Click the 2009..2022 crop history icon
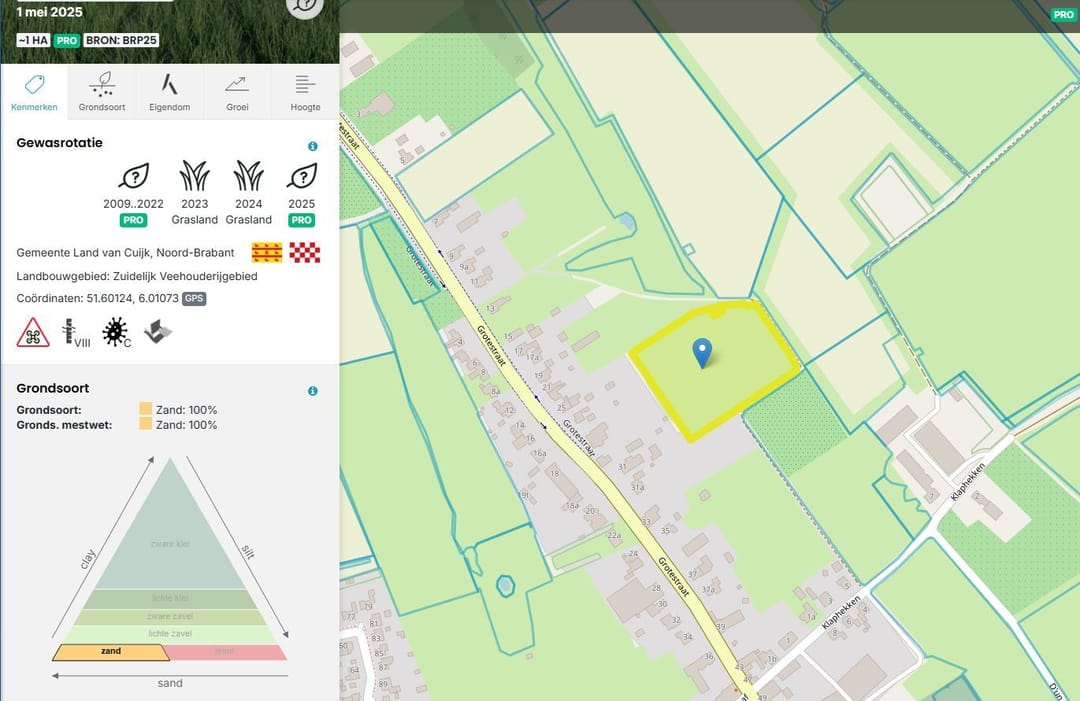 (x=133, y=177)
